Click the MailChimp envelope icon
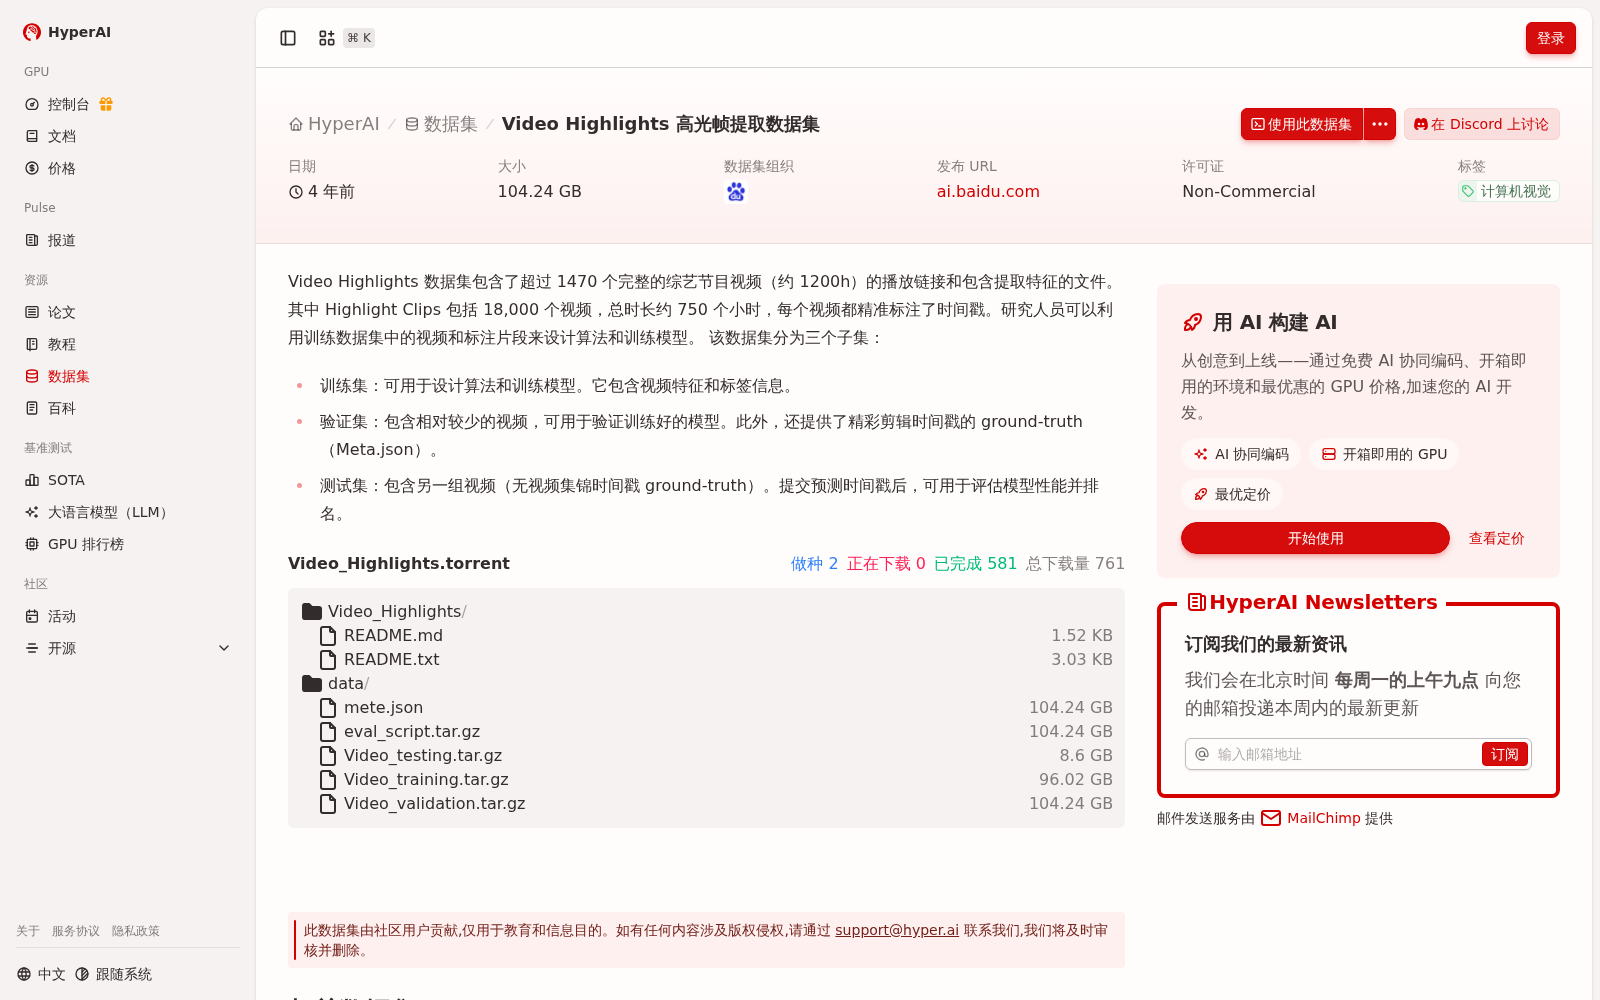The height and width of the screenshot is (1000, 1600). 1271,818
